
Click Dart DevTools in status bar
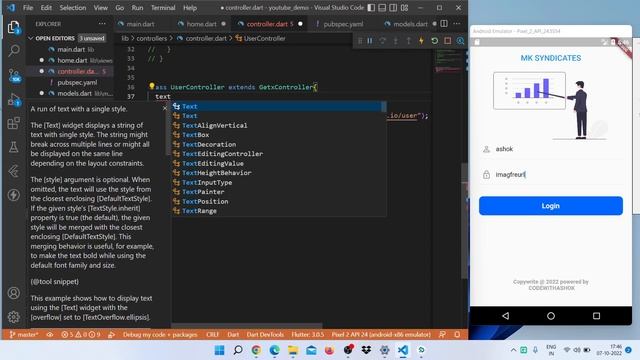[265, 334]
